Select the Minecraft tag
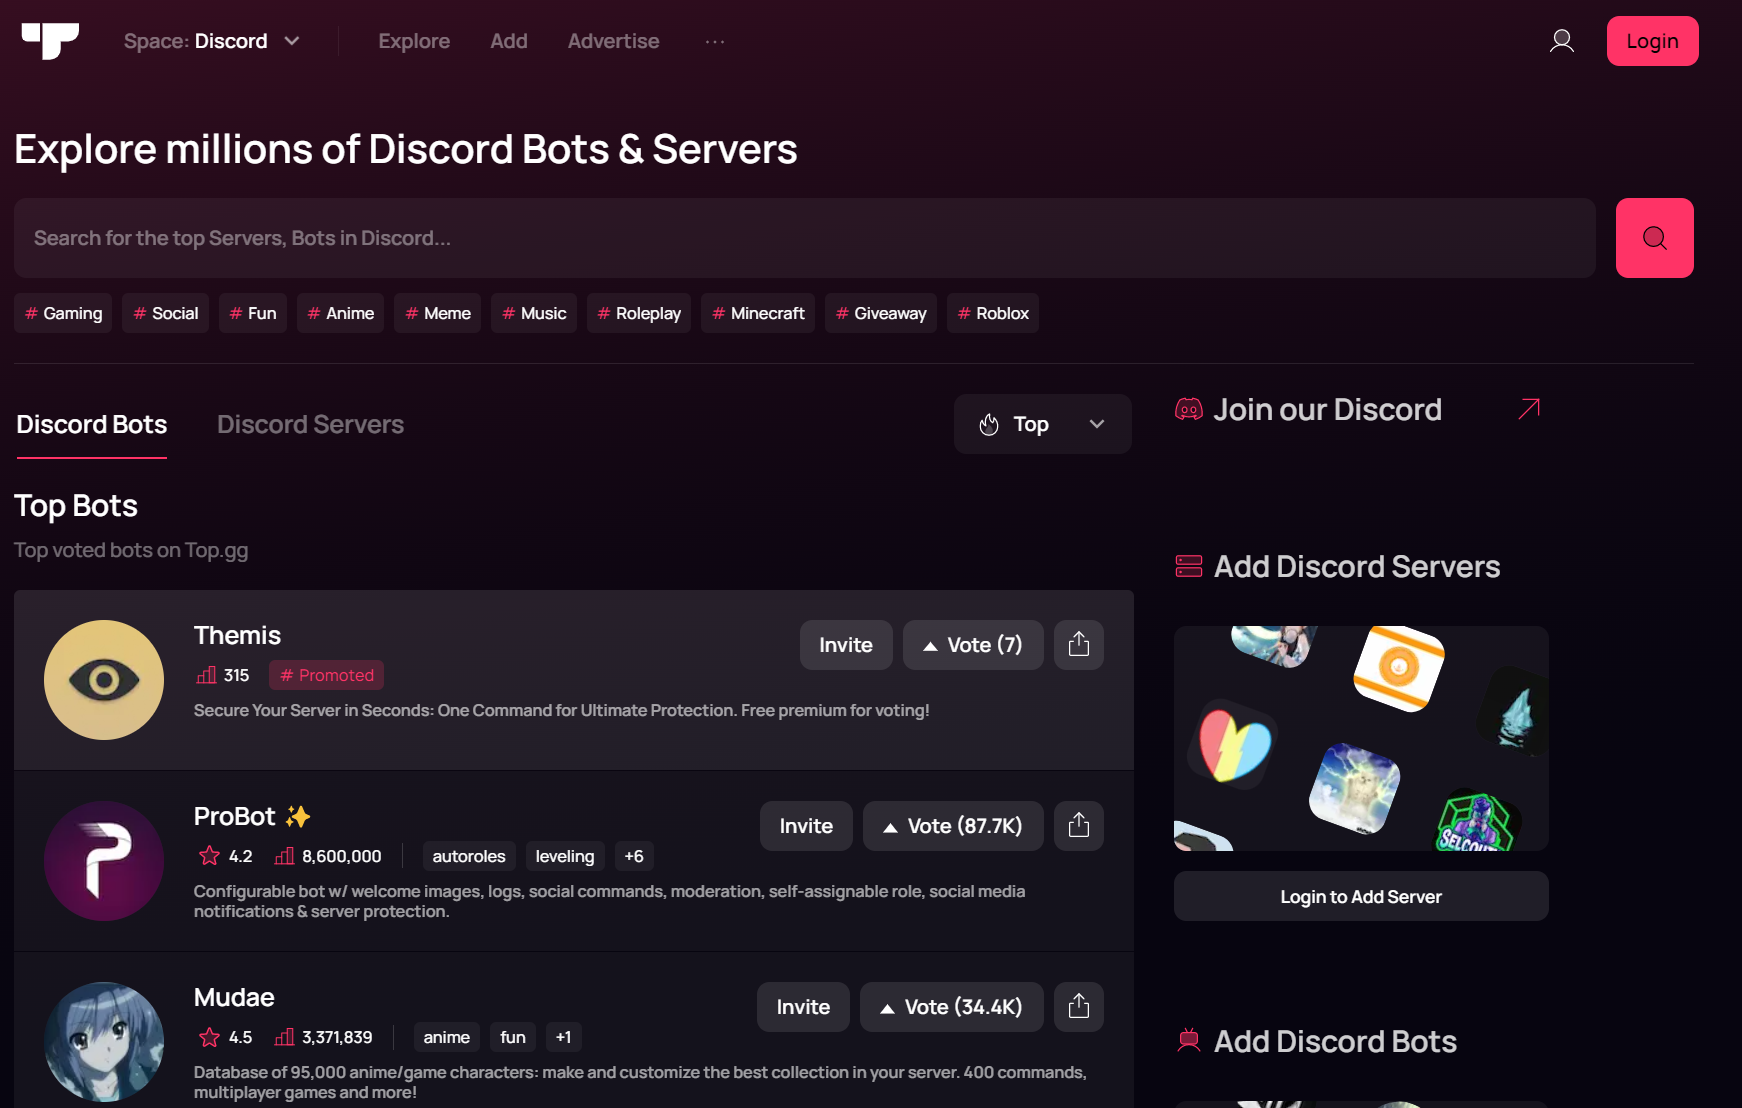The height and width of the screenshot is (1108, 1742). point(758,313)
